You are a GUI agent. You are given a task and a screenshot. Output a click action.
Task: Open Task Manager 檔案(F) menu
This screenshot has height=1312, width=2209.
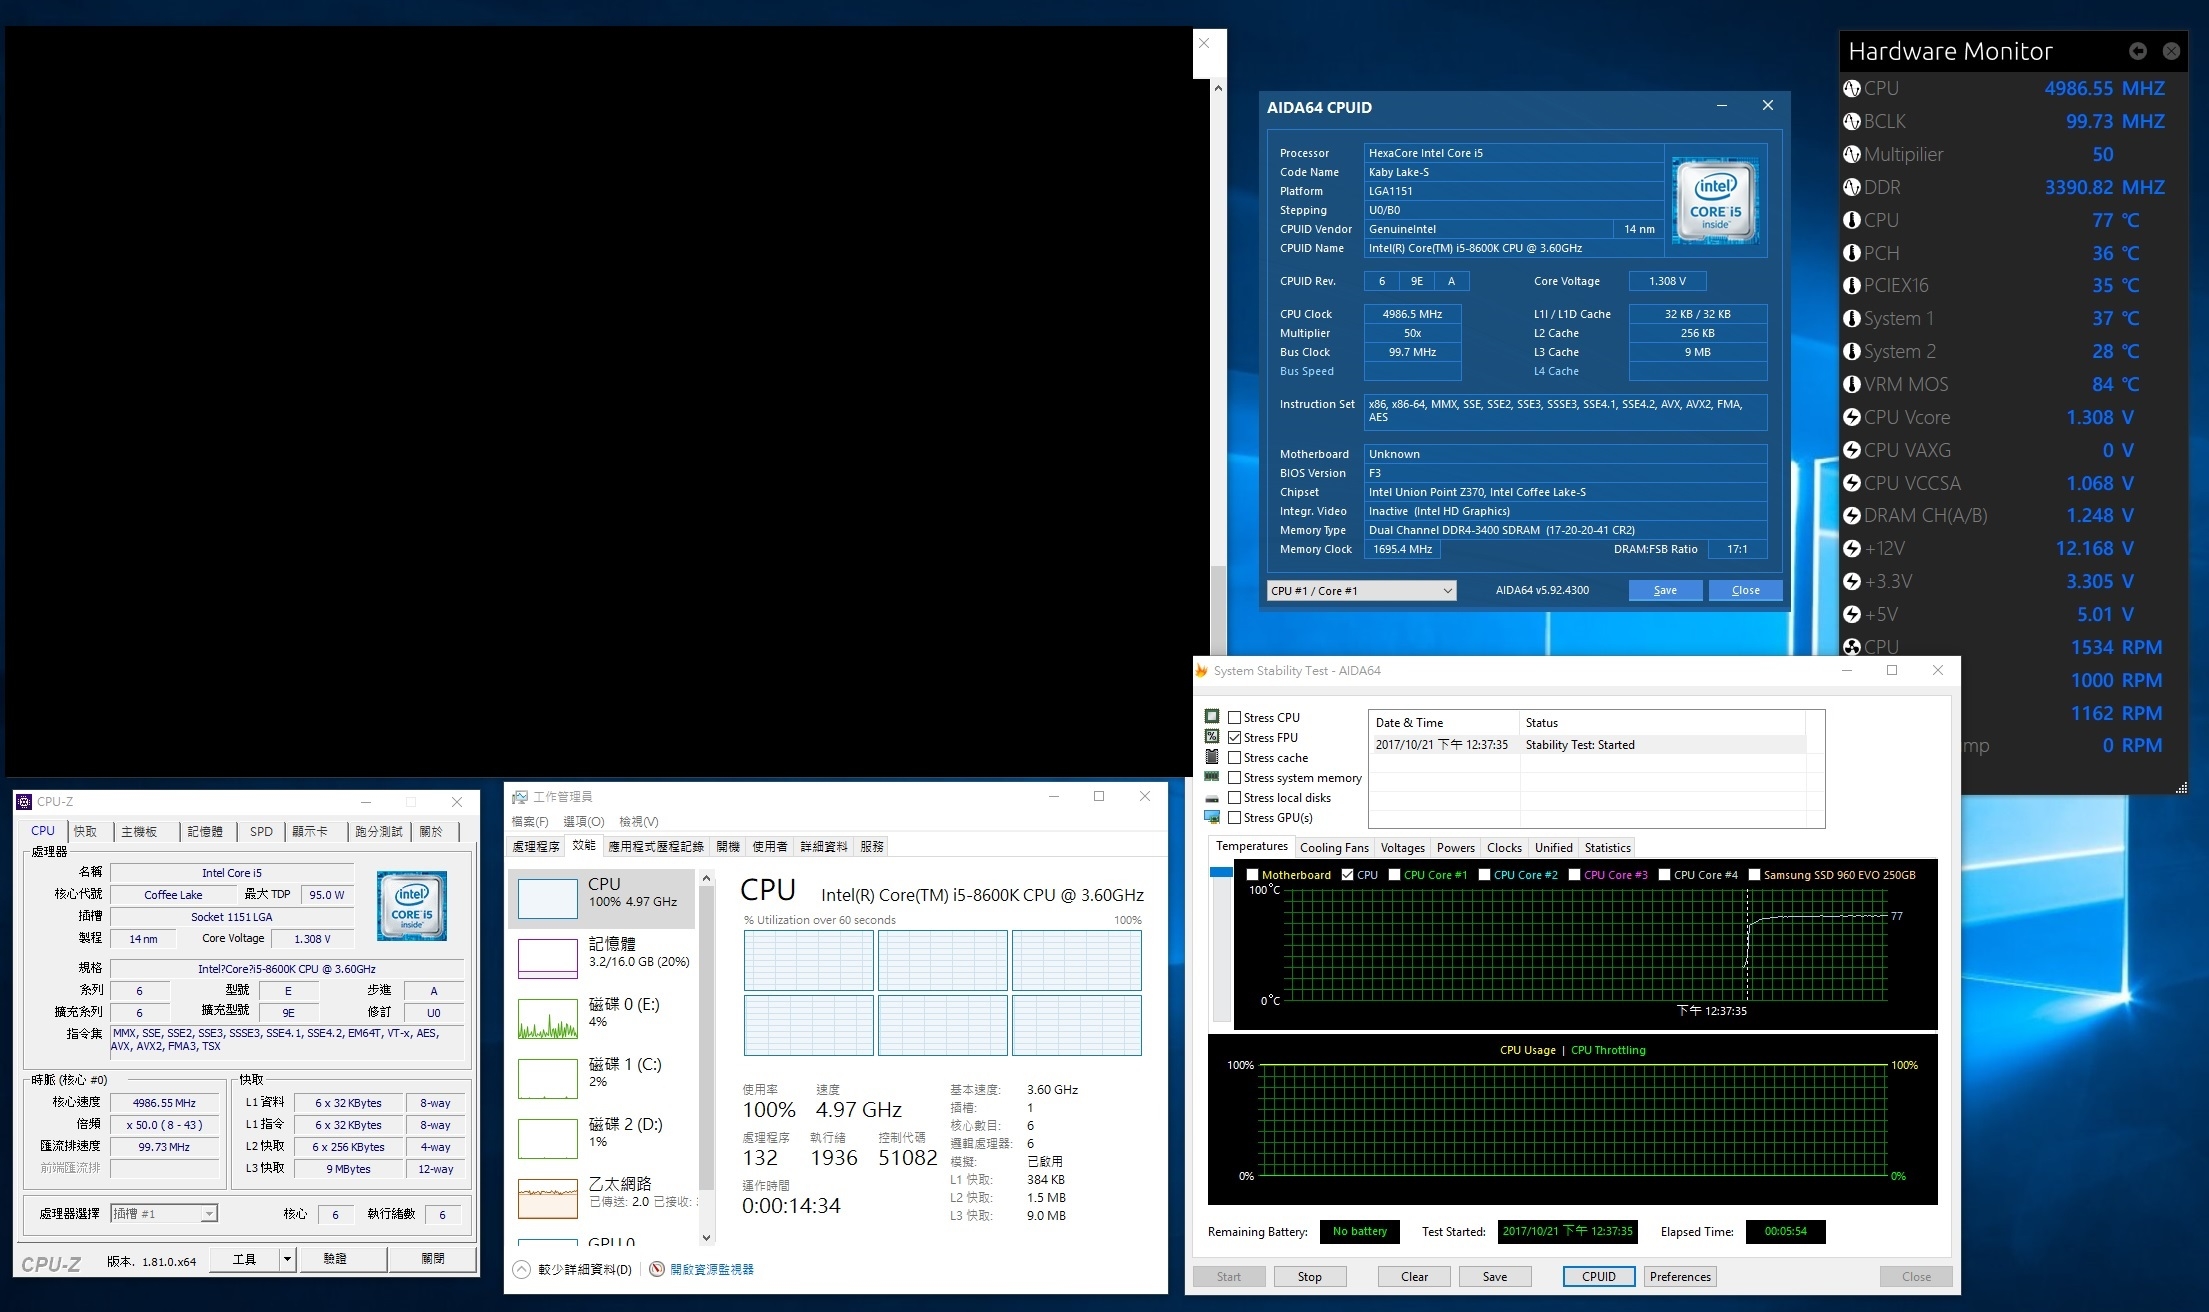[x=530, y=821]
